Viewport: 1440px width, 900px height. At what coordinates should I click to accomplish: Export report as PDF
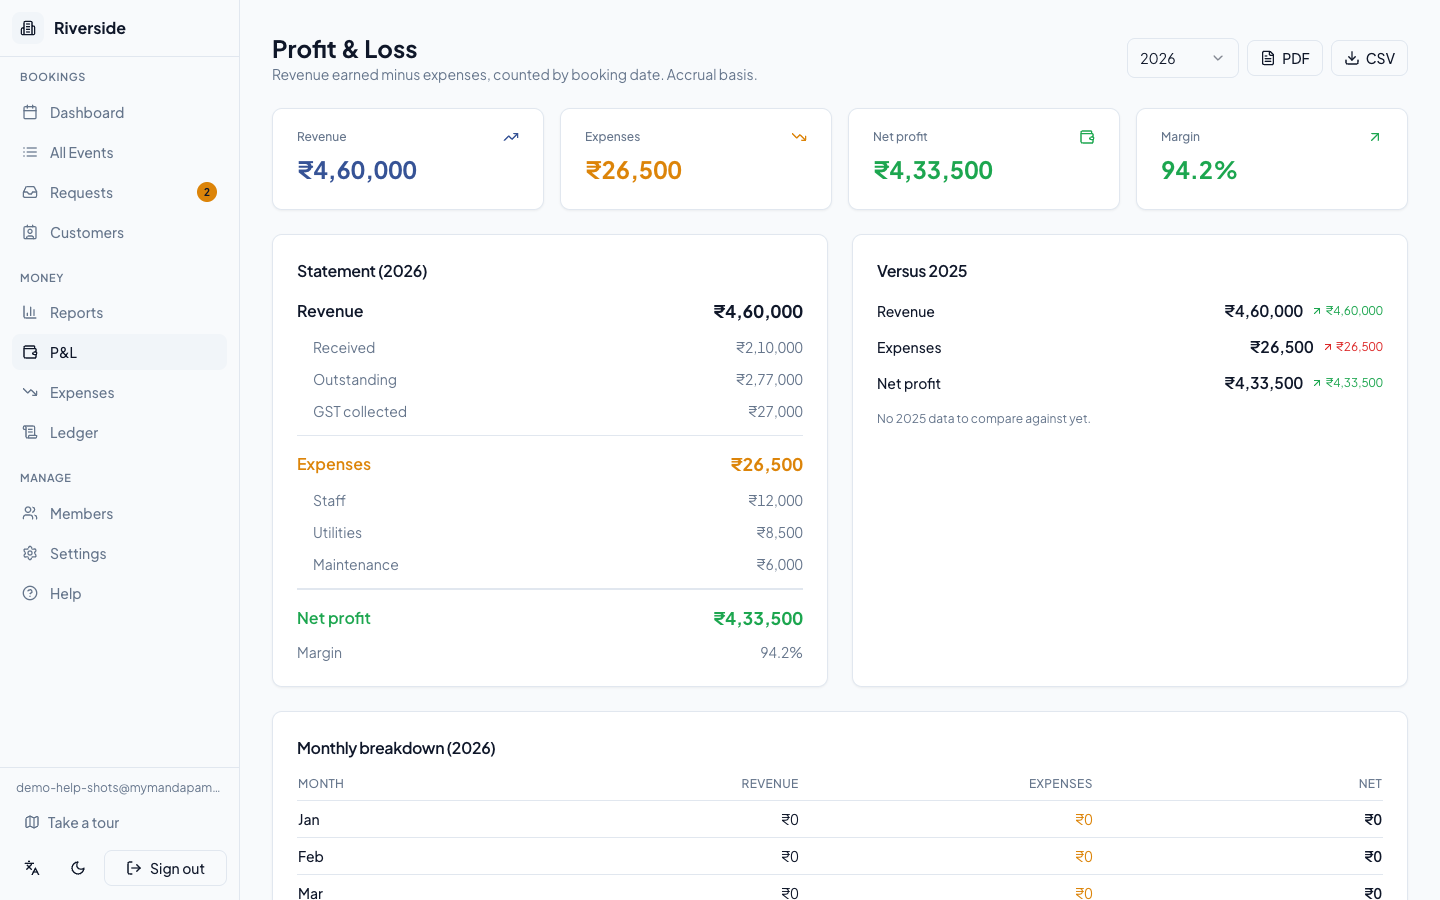pyautogui.click(x=1285, y=58)
